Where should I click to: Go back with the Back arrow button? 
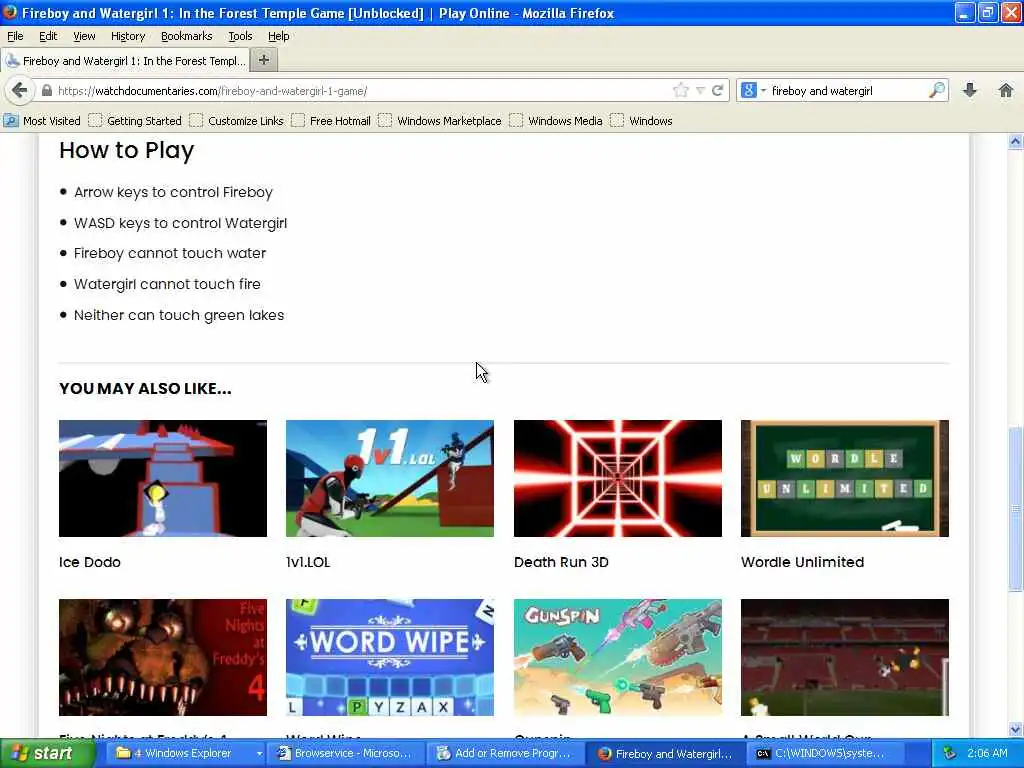coord(20,90)
